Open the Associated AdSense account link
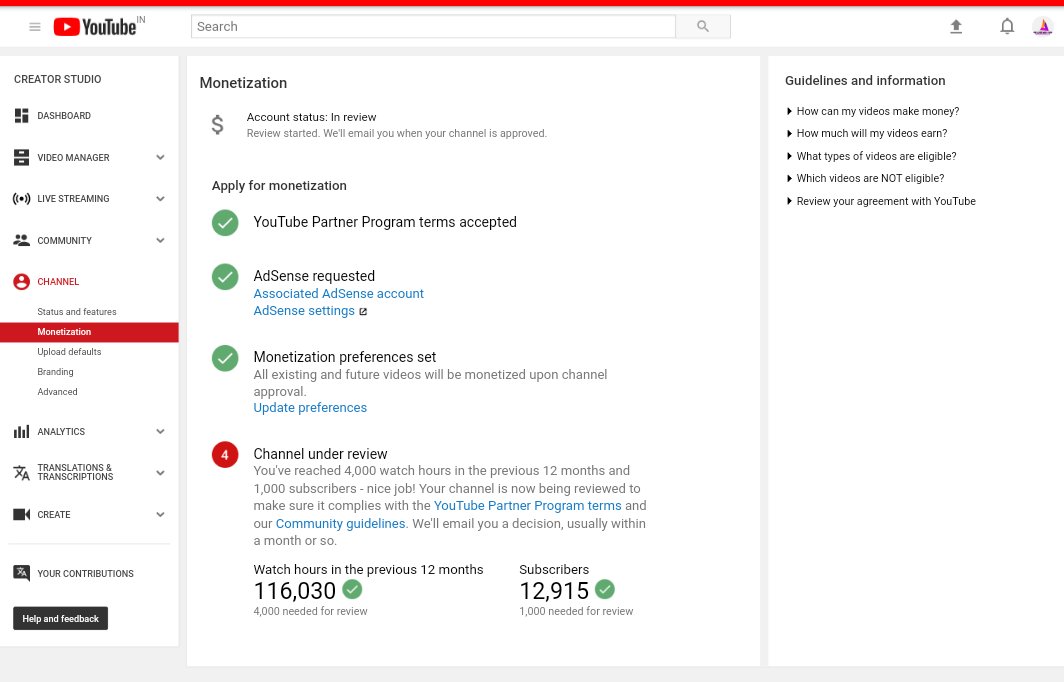 (339, 294)
